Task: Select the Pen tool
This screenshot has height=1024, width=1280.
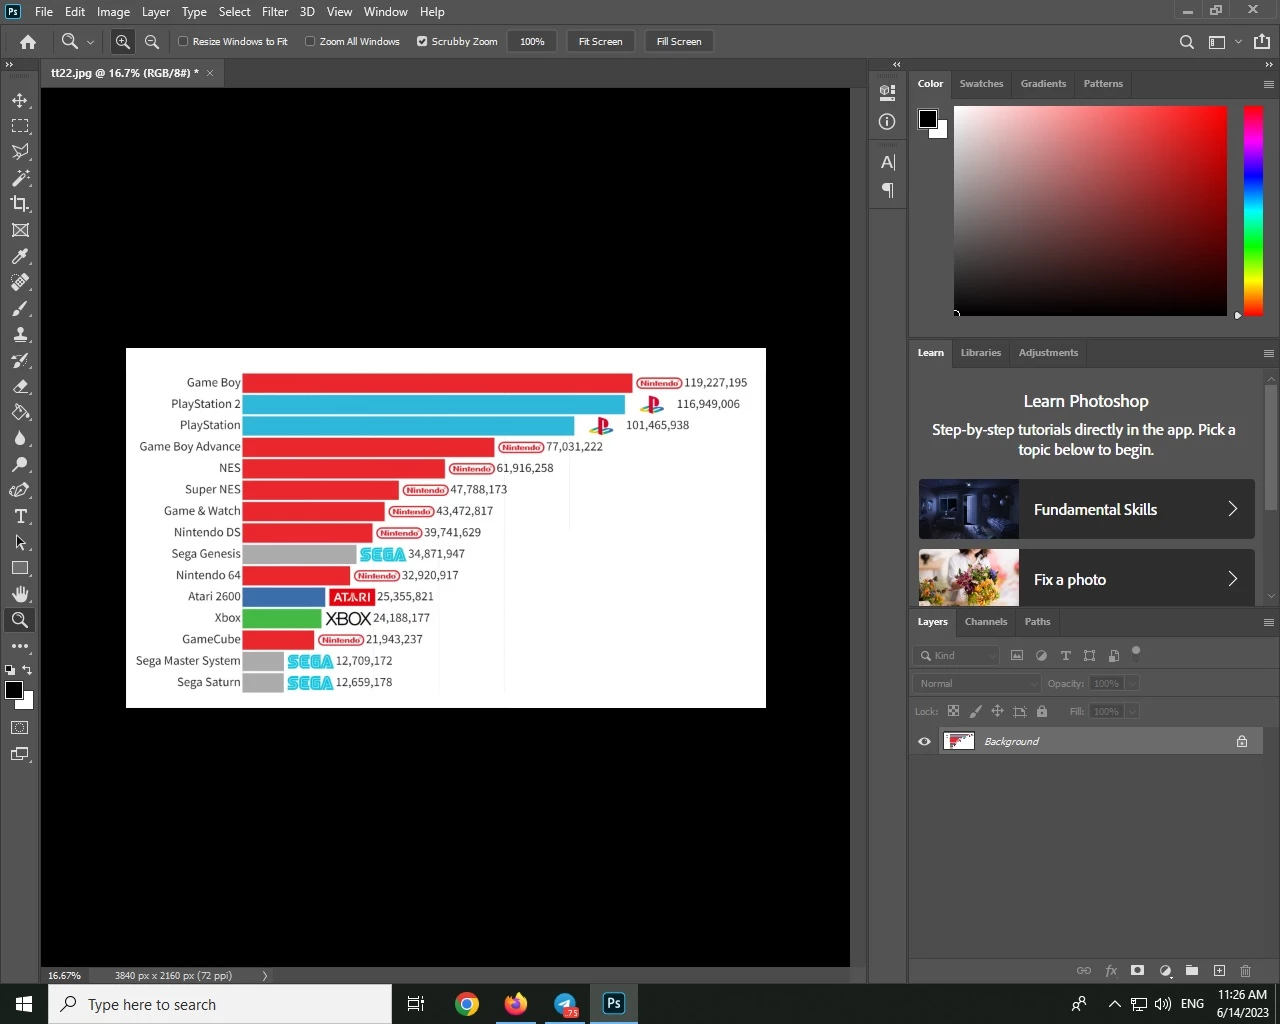Action: click(x=20, y=490)
